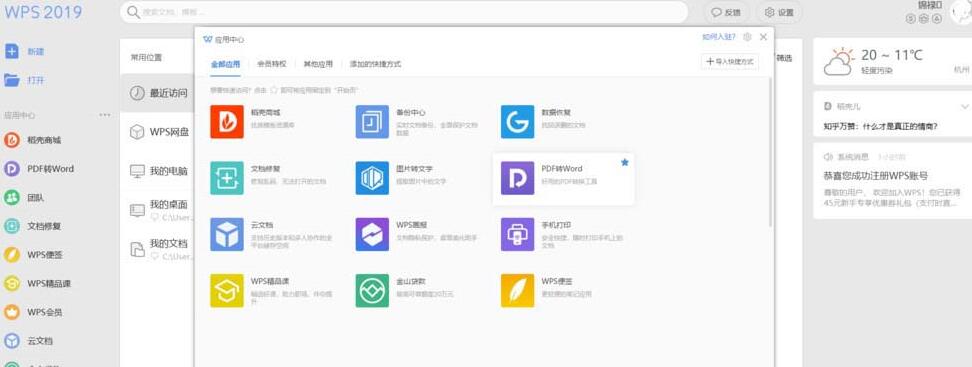Switch to the 会员特权 tab
The image size is (972, 367).
(272, 64)
